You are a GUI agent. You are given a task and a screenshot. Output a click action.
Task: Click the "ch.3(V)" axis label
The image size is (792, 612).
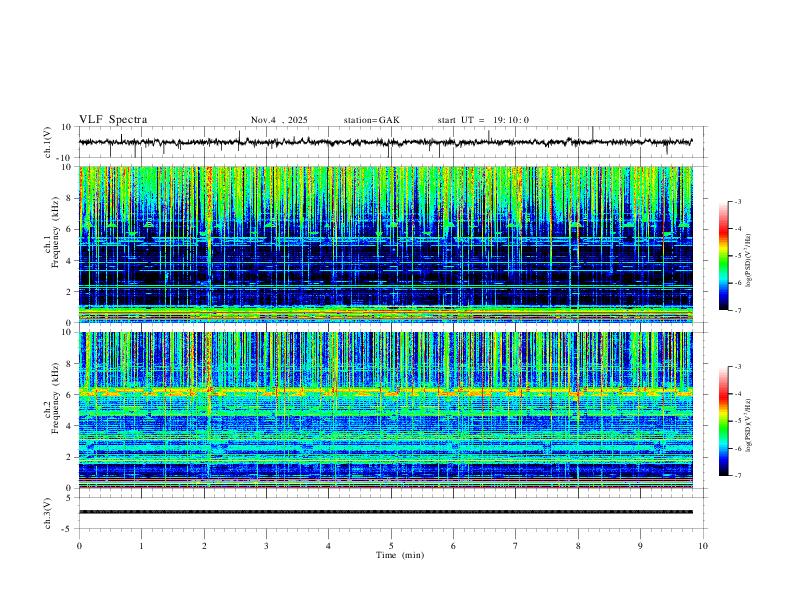point(48,514)
